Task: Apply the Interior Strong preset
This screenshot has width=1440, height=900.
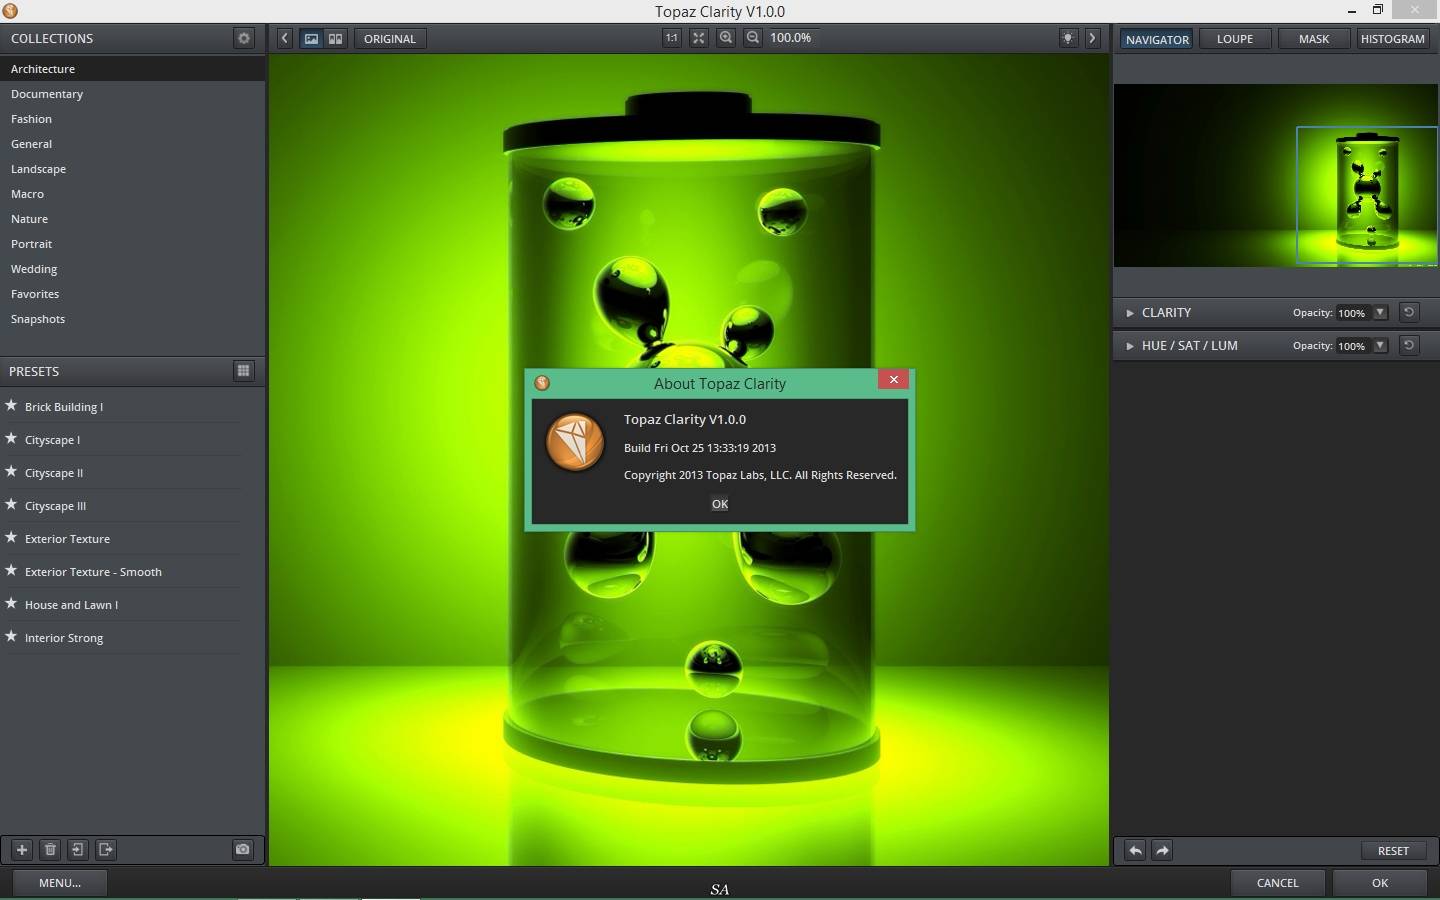Action: [64, 638]
